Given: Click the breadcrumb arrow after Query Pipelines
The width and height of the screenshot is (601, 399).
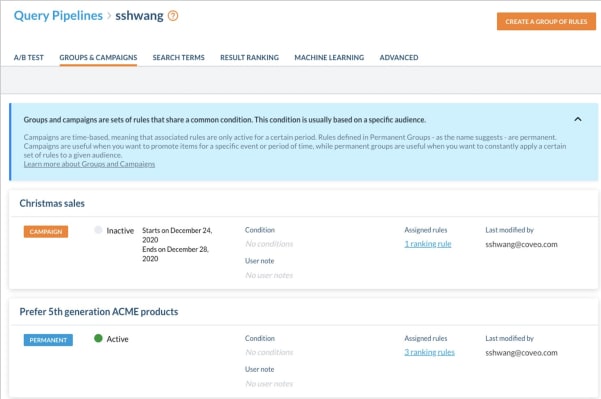Looking at the screenshot, I should pos(109,16).
